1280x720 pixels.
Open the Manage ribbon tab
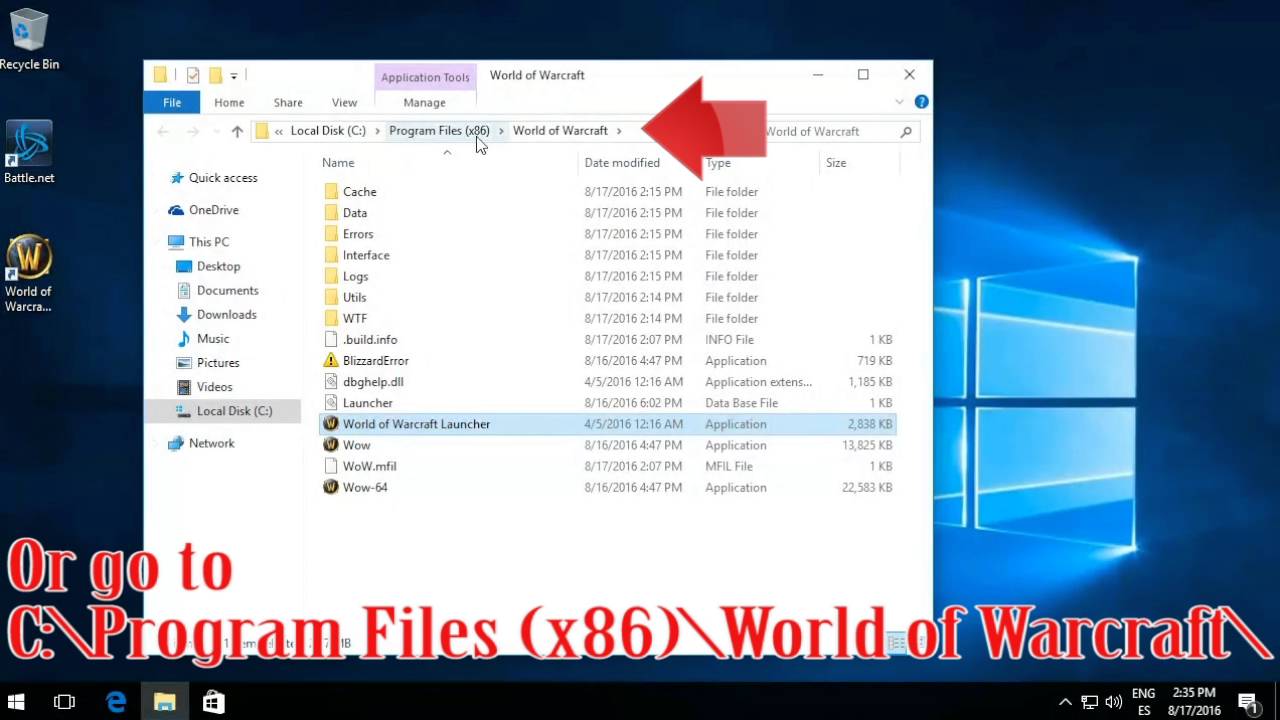(x=424, y=102)
